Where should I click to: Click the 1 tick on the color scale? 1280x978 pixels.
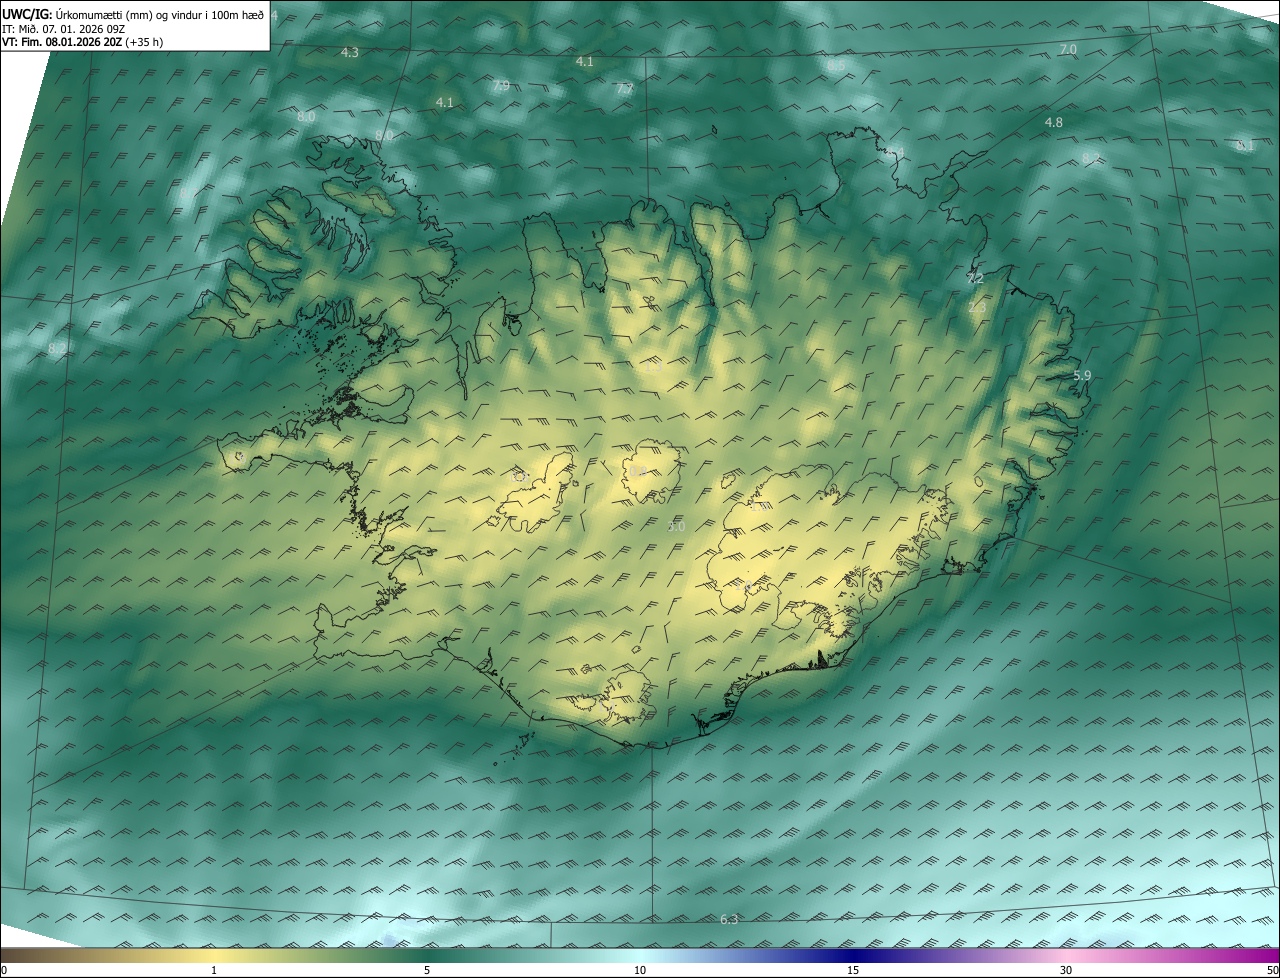(214, 970)
